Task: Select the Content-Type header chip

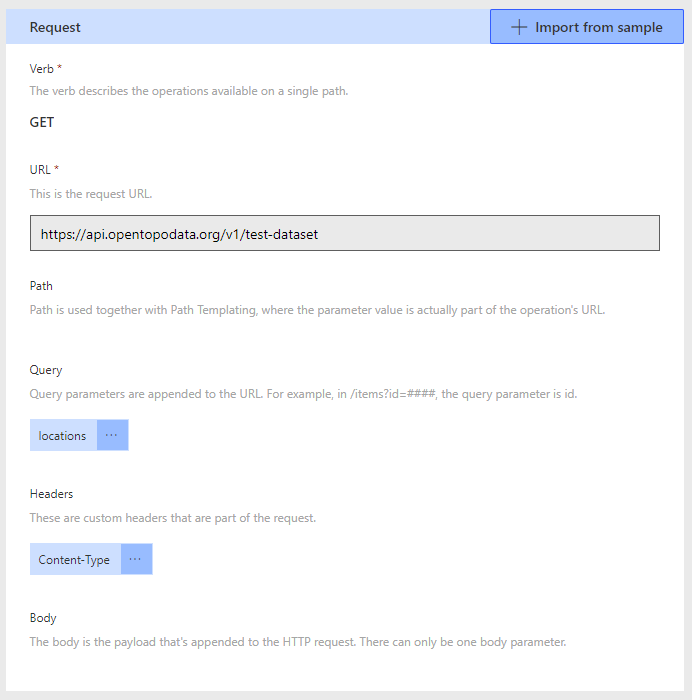Action: point(75,559)
